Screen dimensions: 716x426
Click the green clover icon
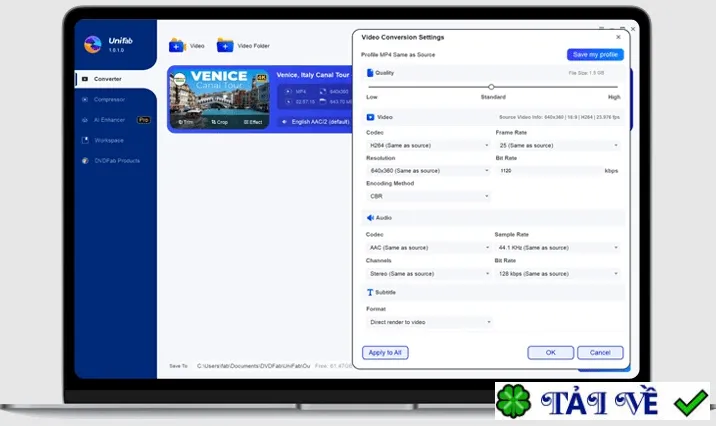[x=514, y=401]
